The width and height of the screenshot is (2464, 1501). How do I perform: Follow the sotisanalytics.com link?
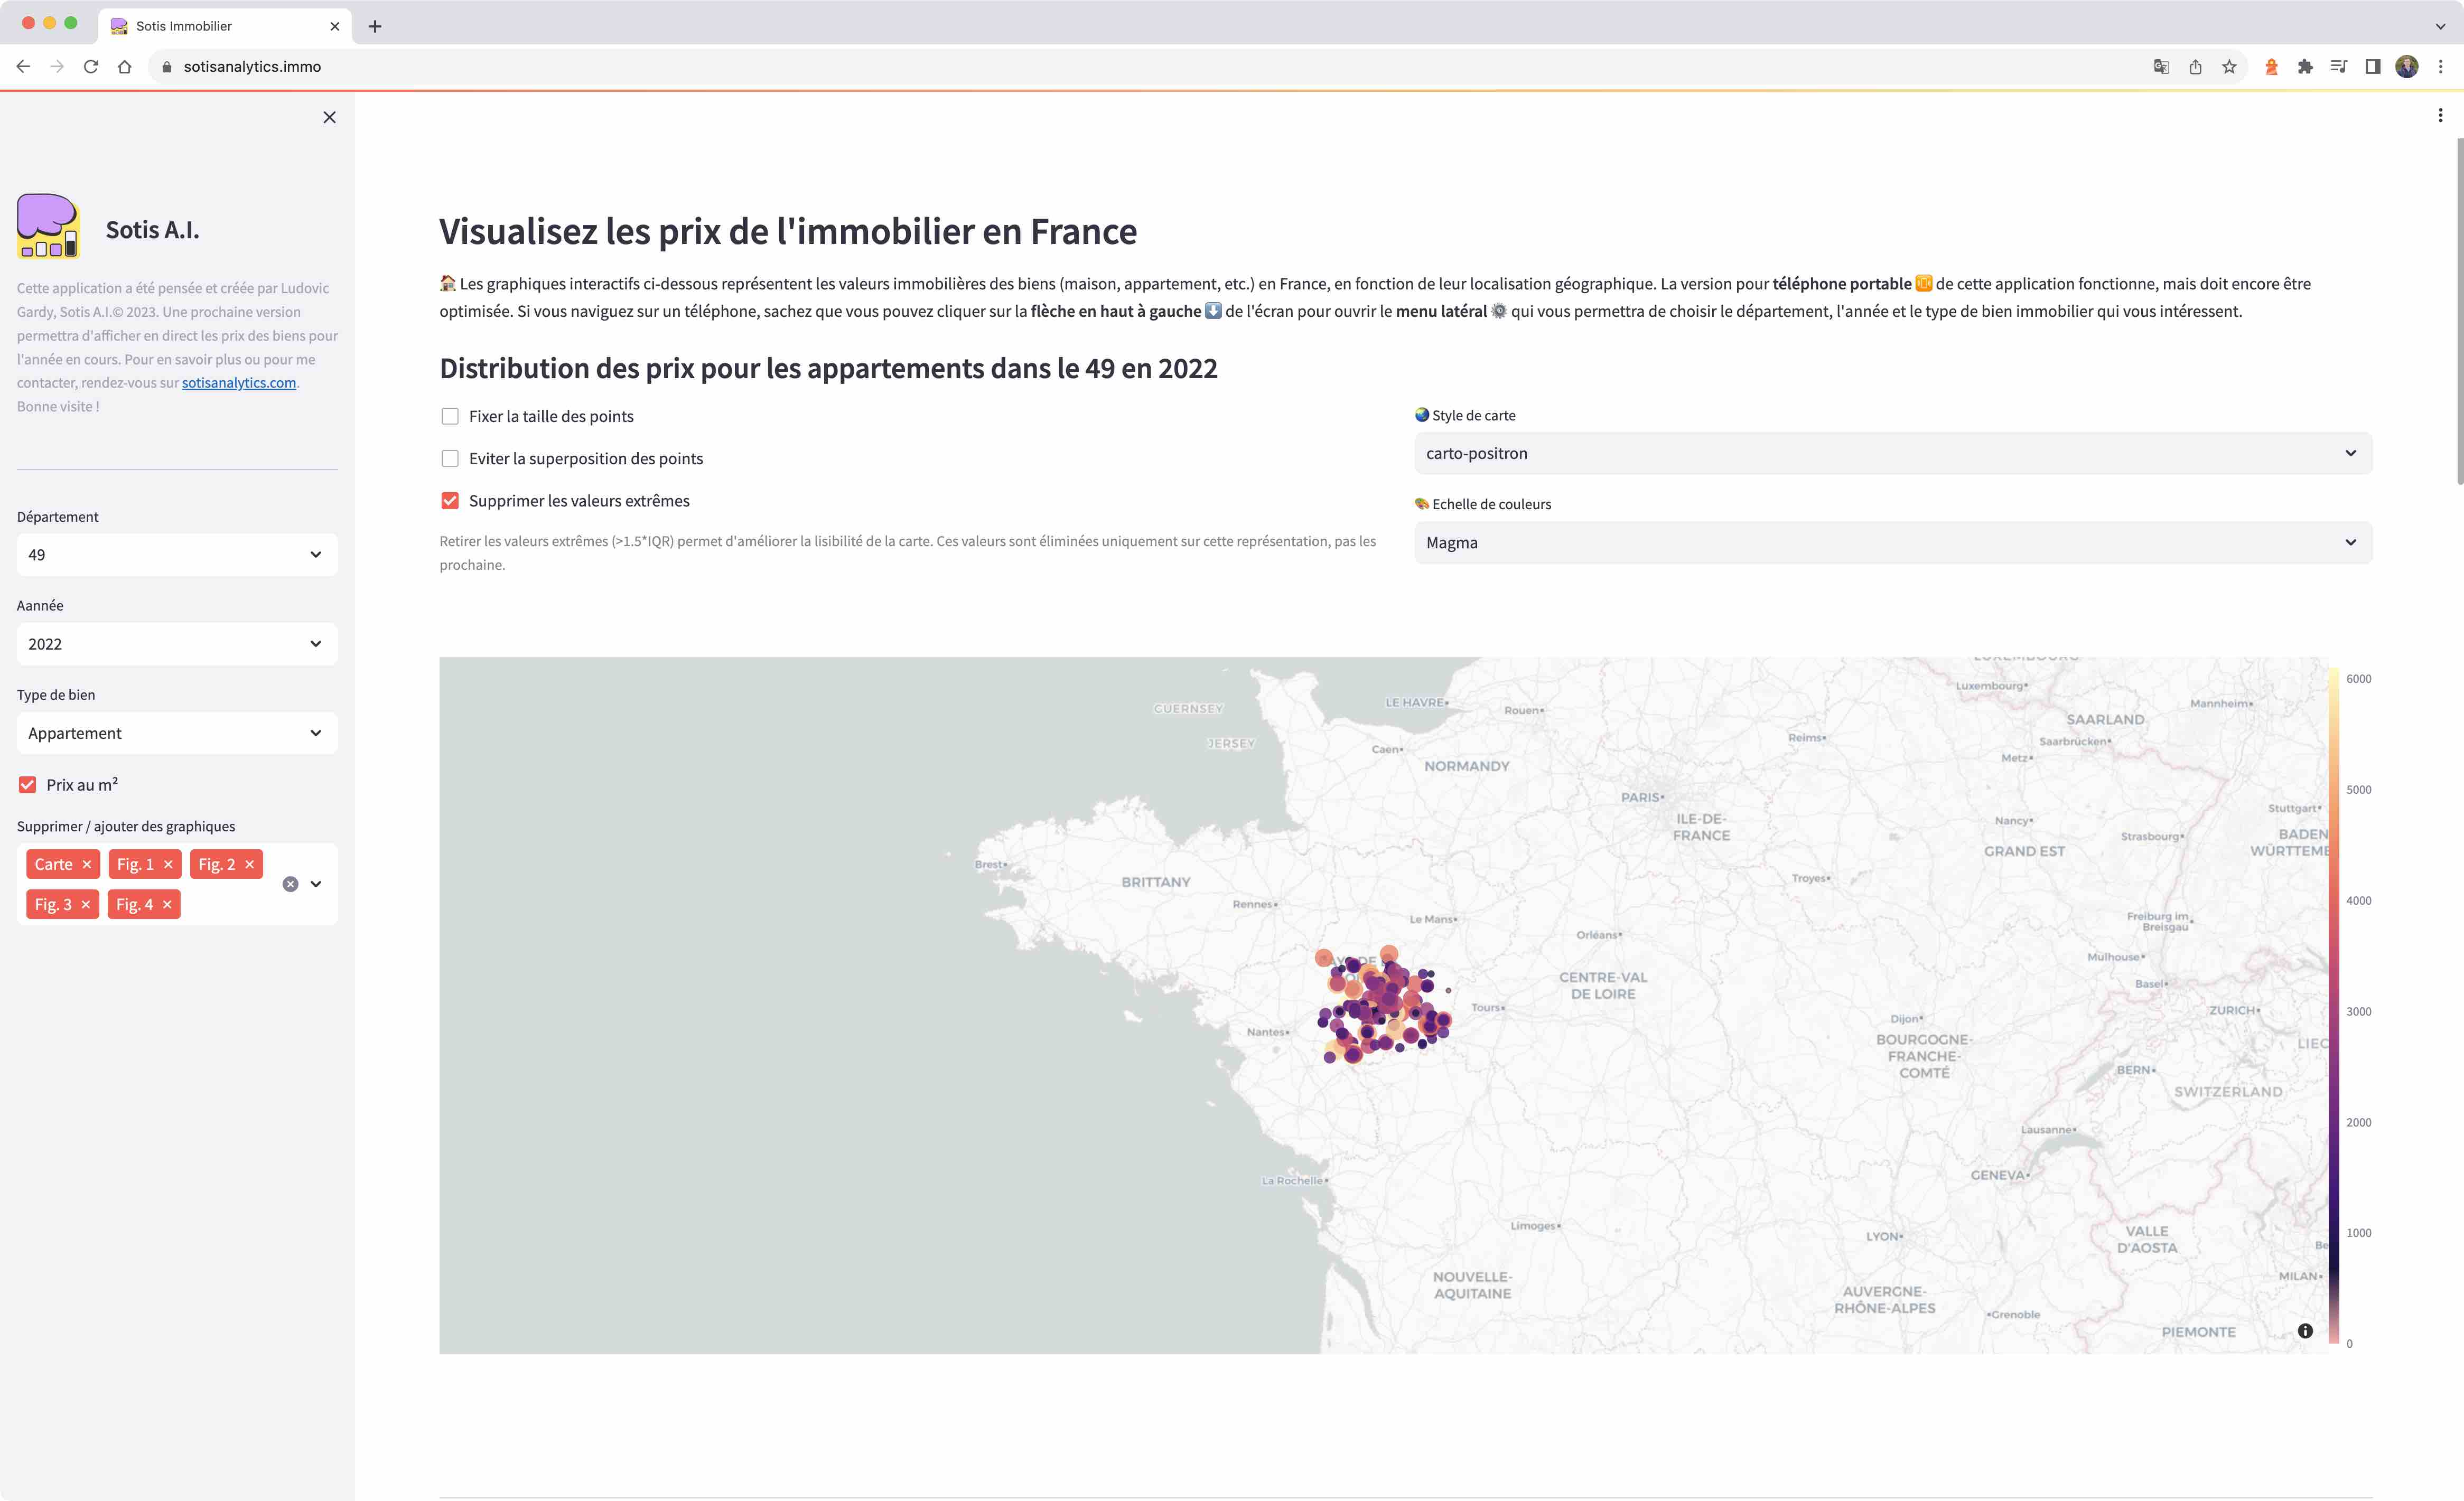[x=239, y=382]
